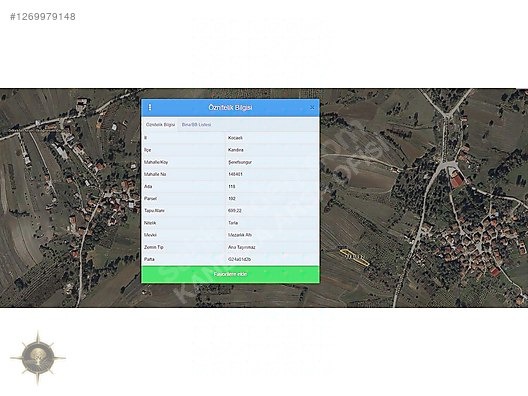Image resolution: width=528 pixels, height=396 pixels.
Task: Click the Ada value cell
Action: pyautogui.click(x=271, y=186)
